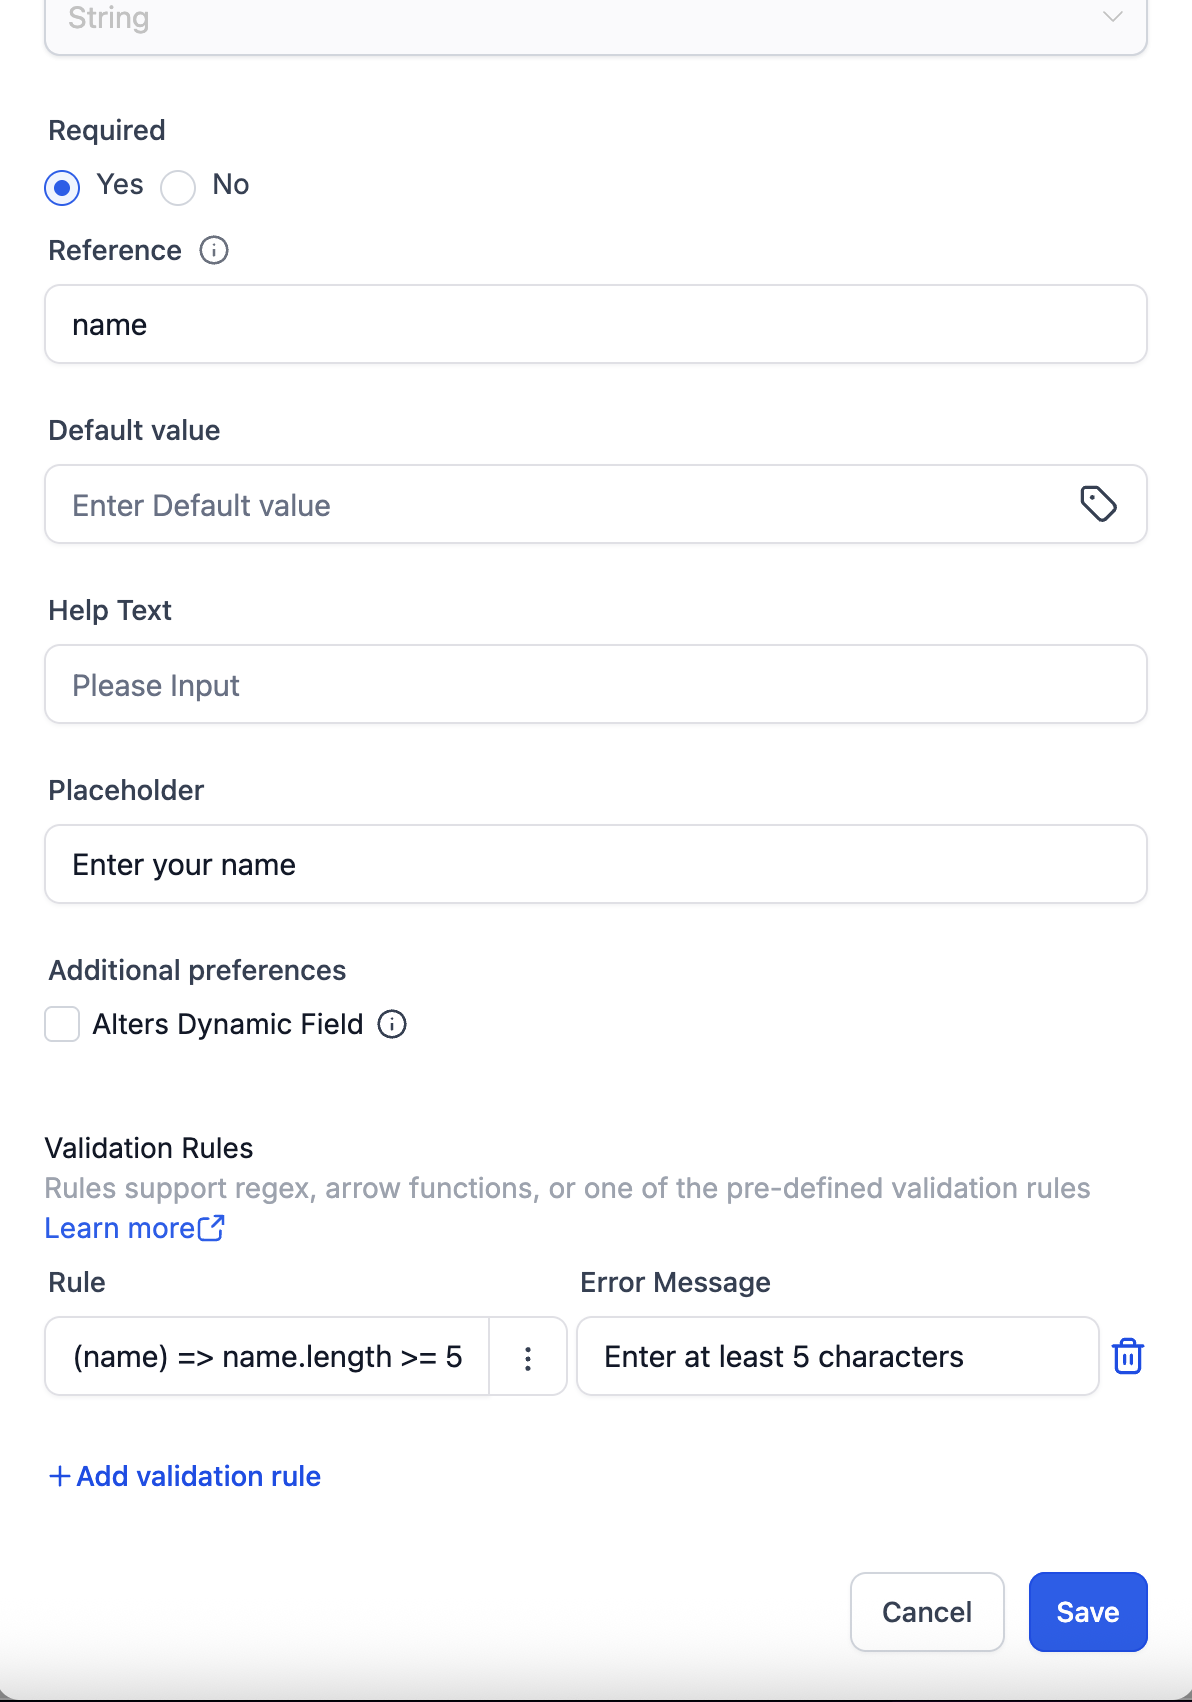The width and height of the screenshot is (1192, 1702).
Task: Click the Save button
Action: pyautogui.click(x=1087, y=1612)
